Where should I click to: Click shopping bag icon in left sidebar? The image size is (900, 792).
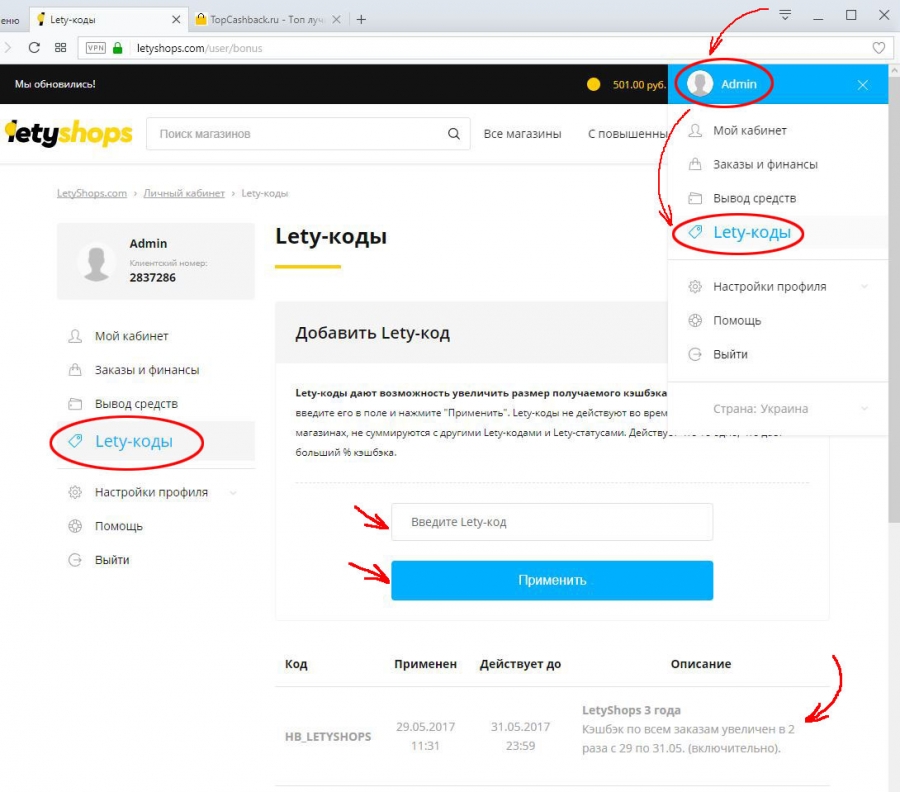click(x=75, y=370)
